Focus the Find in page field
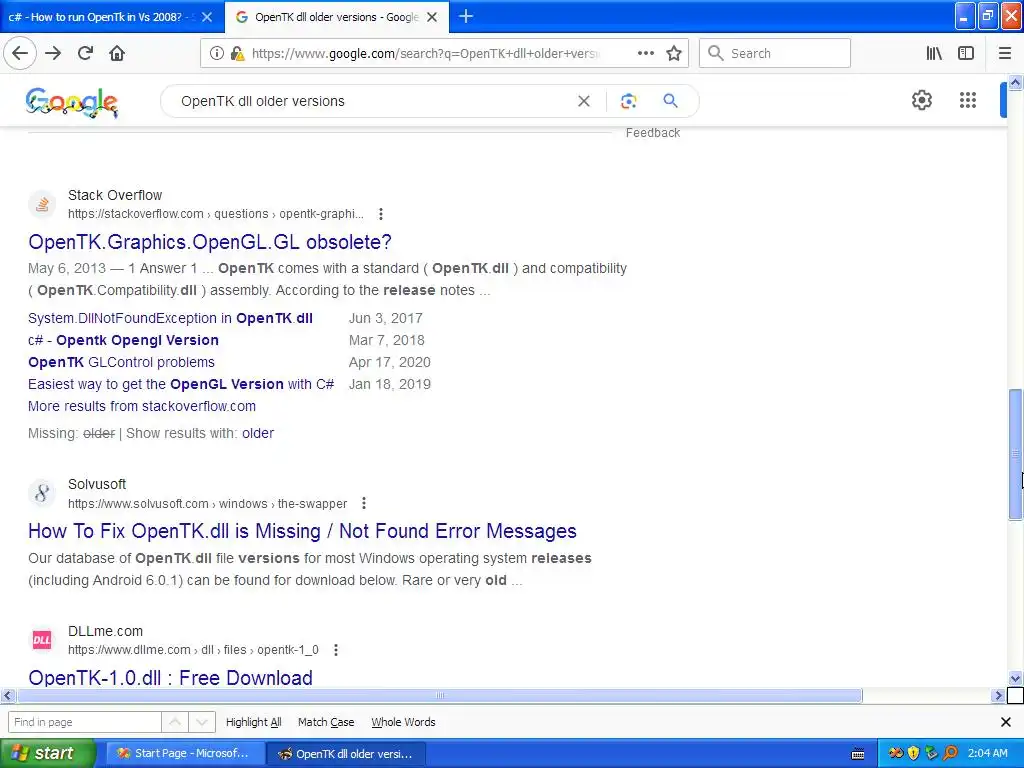Image resolution: width=1024 pixels, height=768 pixels. click(x=84, y=722)
